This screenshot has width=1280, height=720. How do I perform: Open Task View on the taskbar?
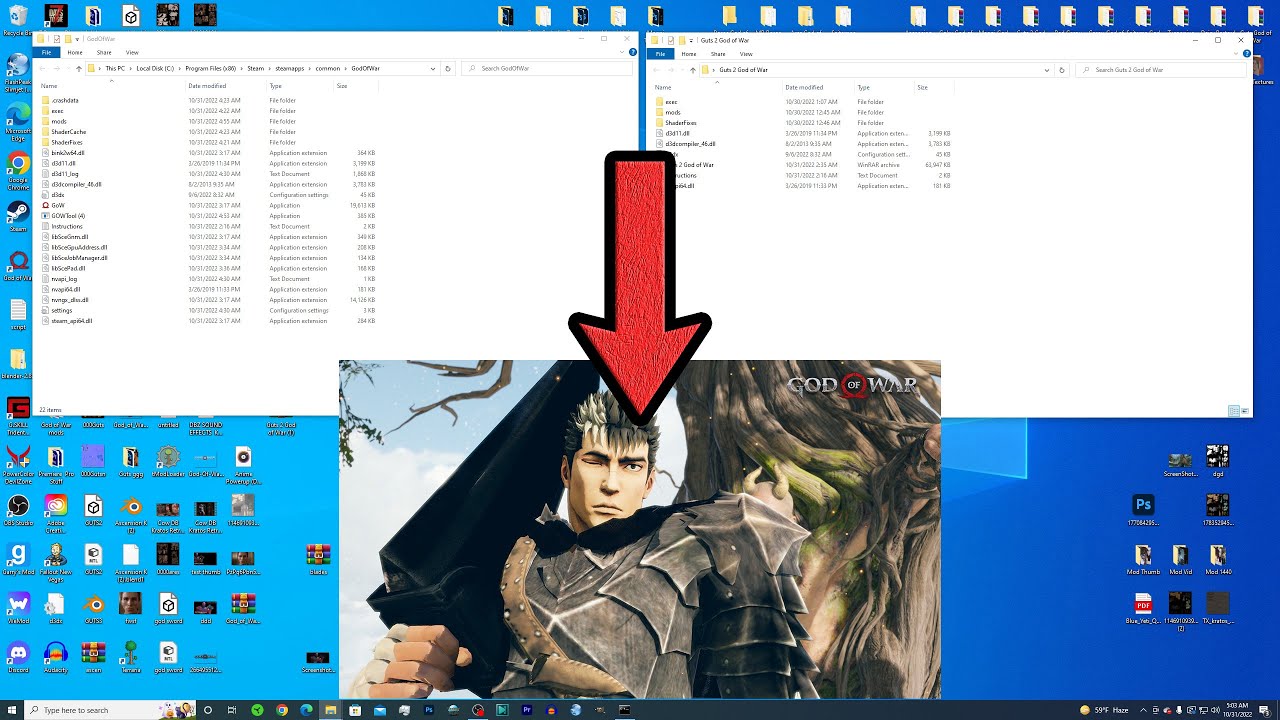click(232, 710)
